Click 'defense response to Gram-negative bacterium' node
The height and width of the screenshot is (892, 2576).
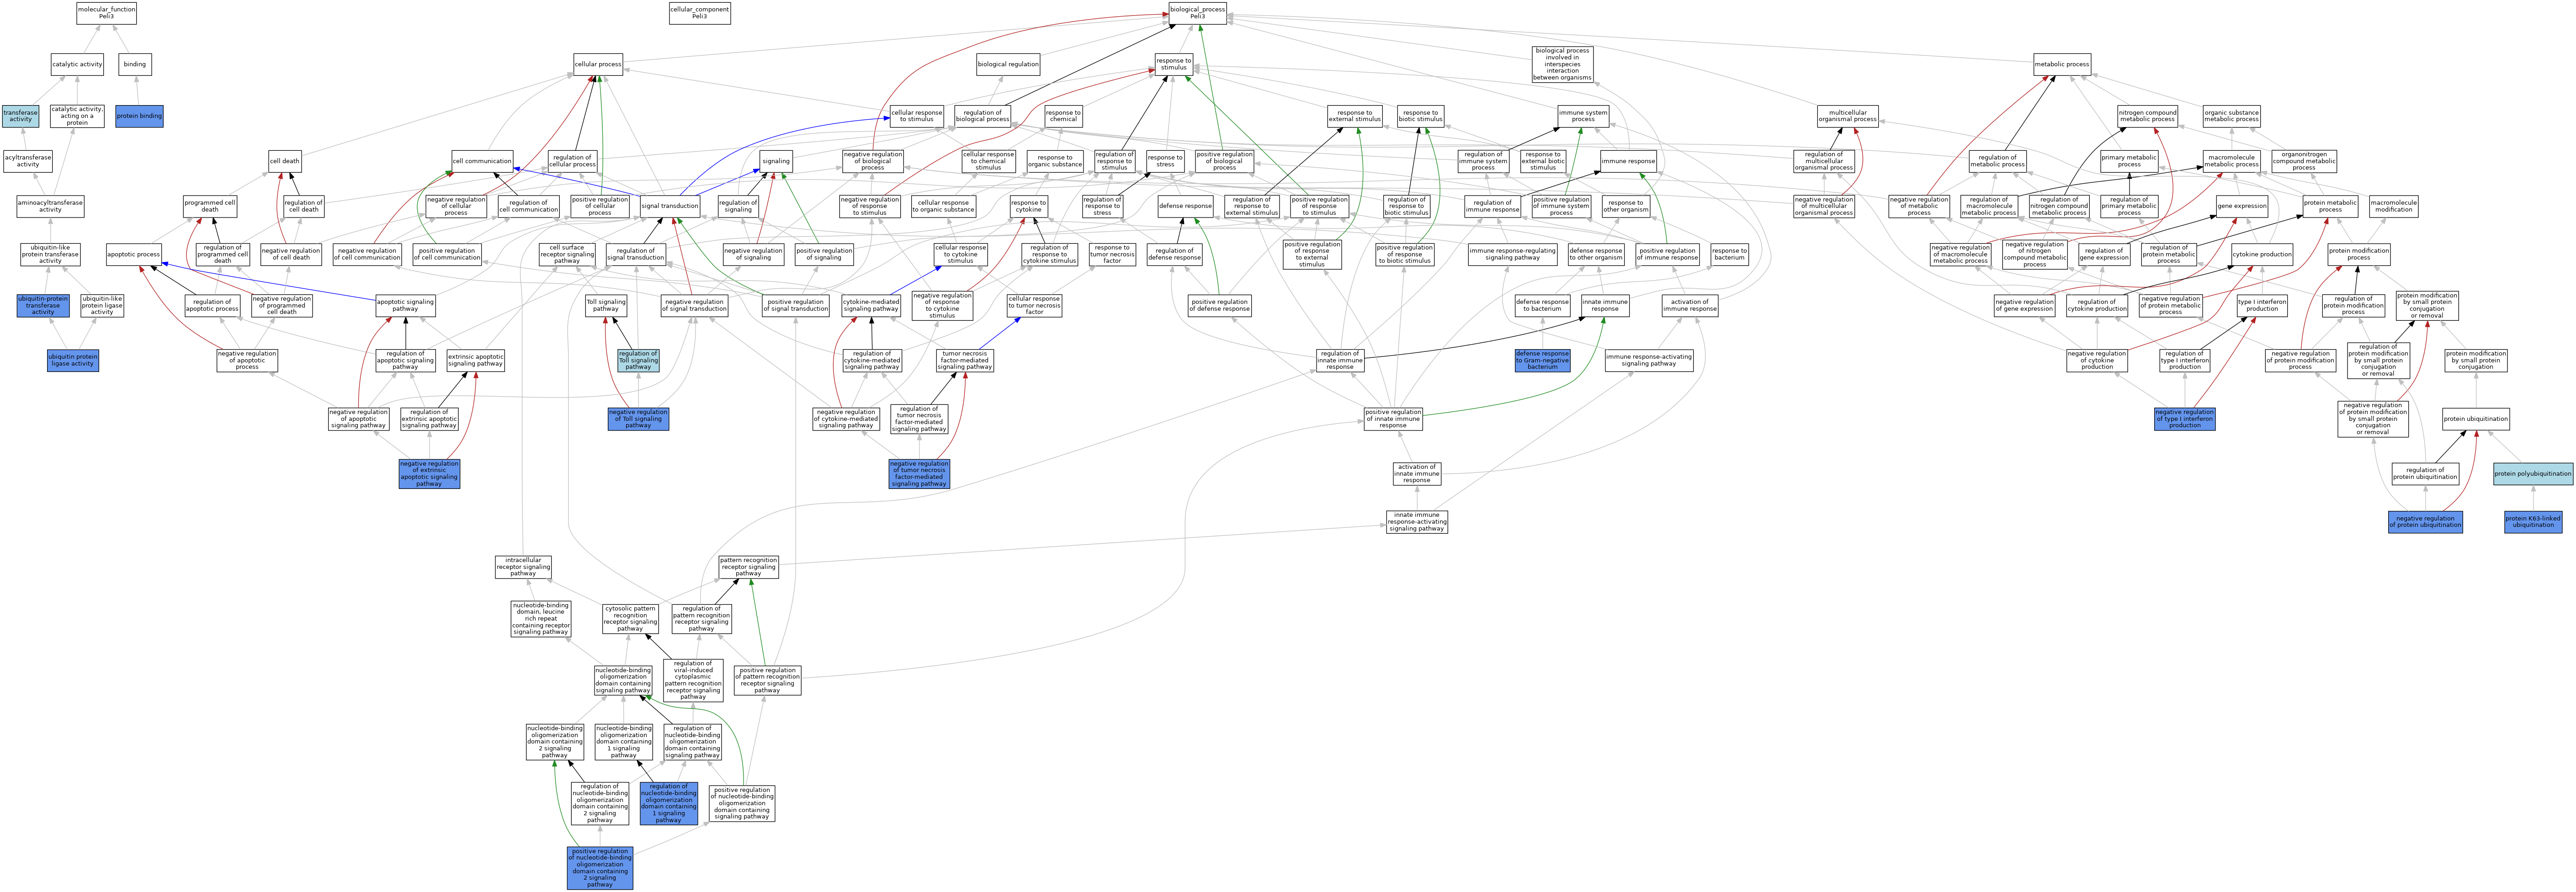(x=1542, y=360)
